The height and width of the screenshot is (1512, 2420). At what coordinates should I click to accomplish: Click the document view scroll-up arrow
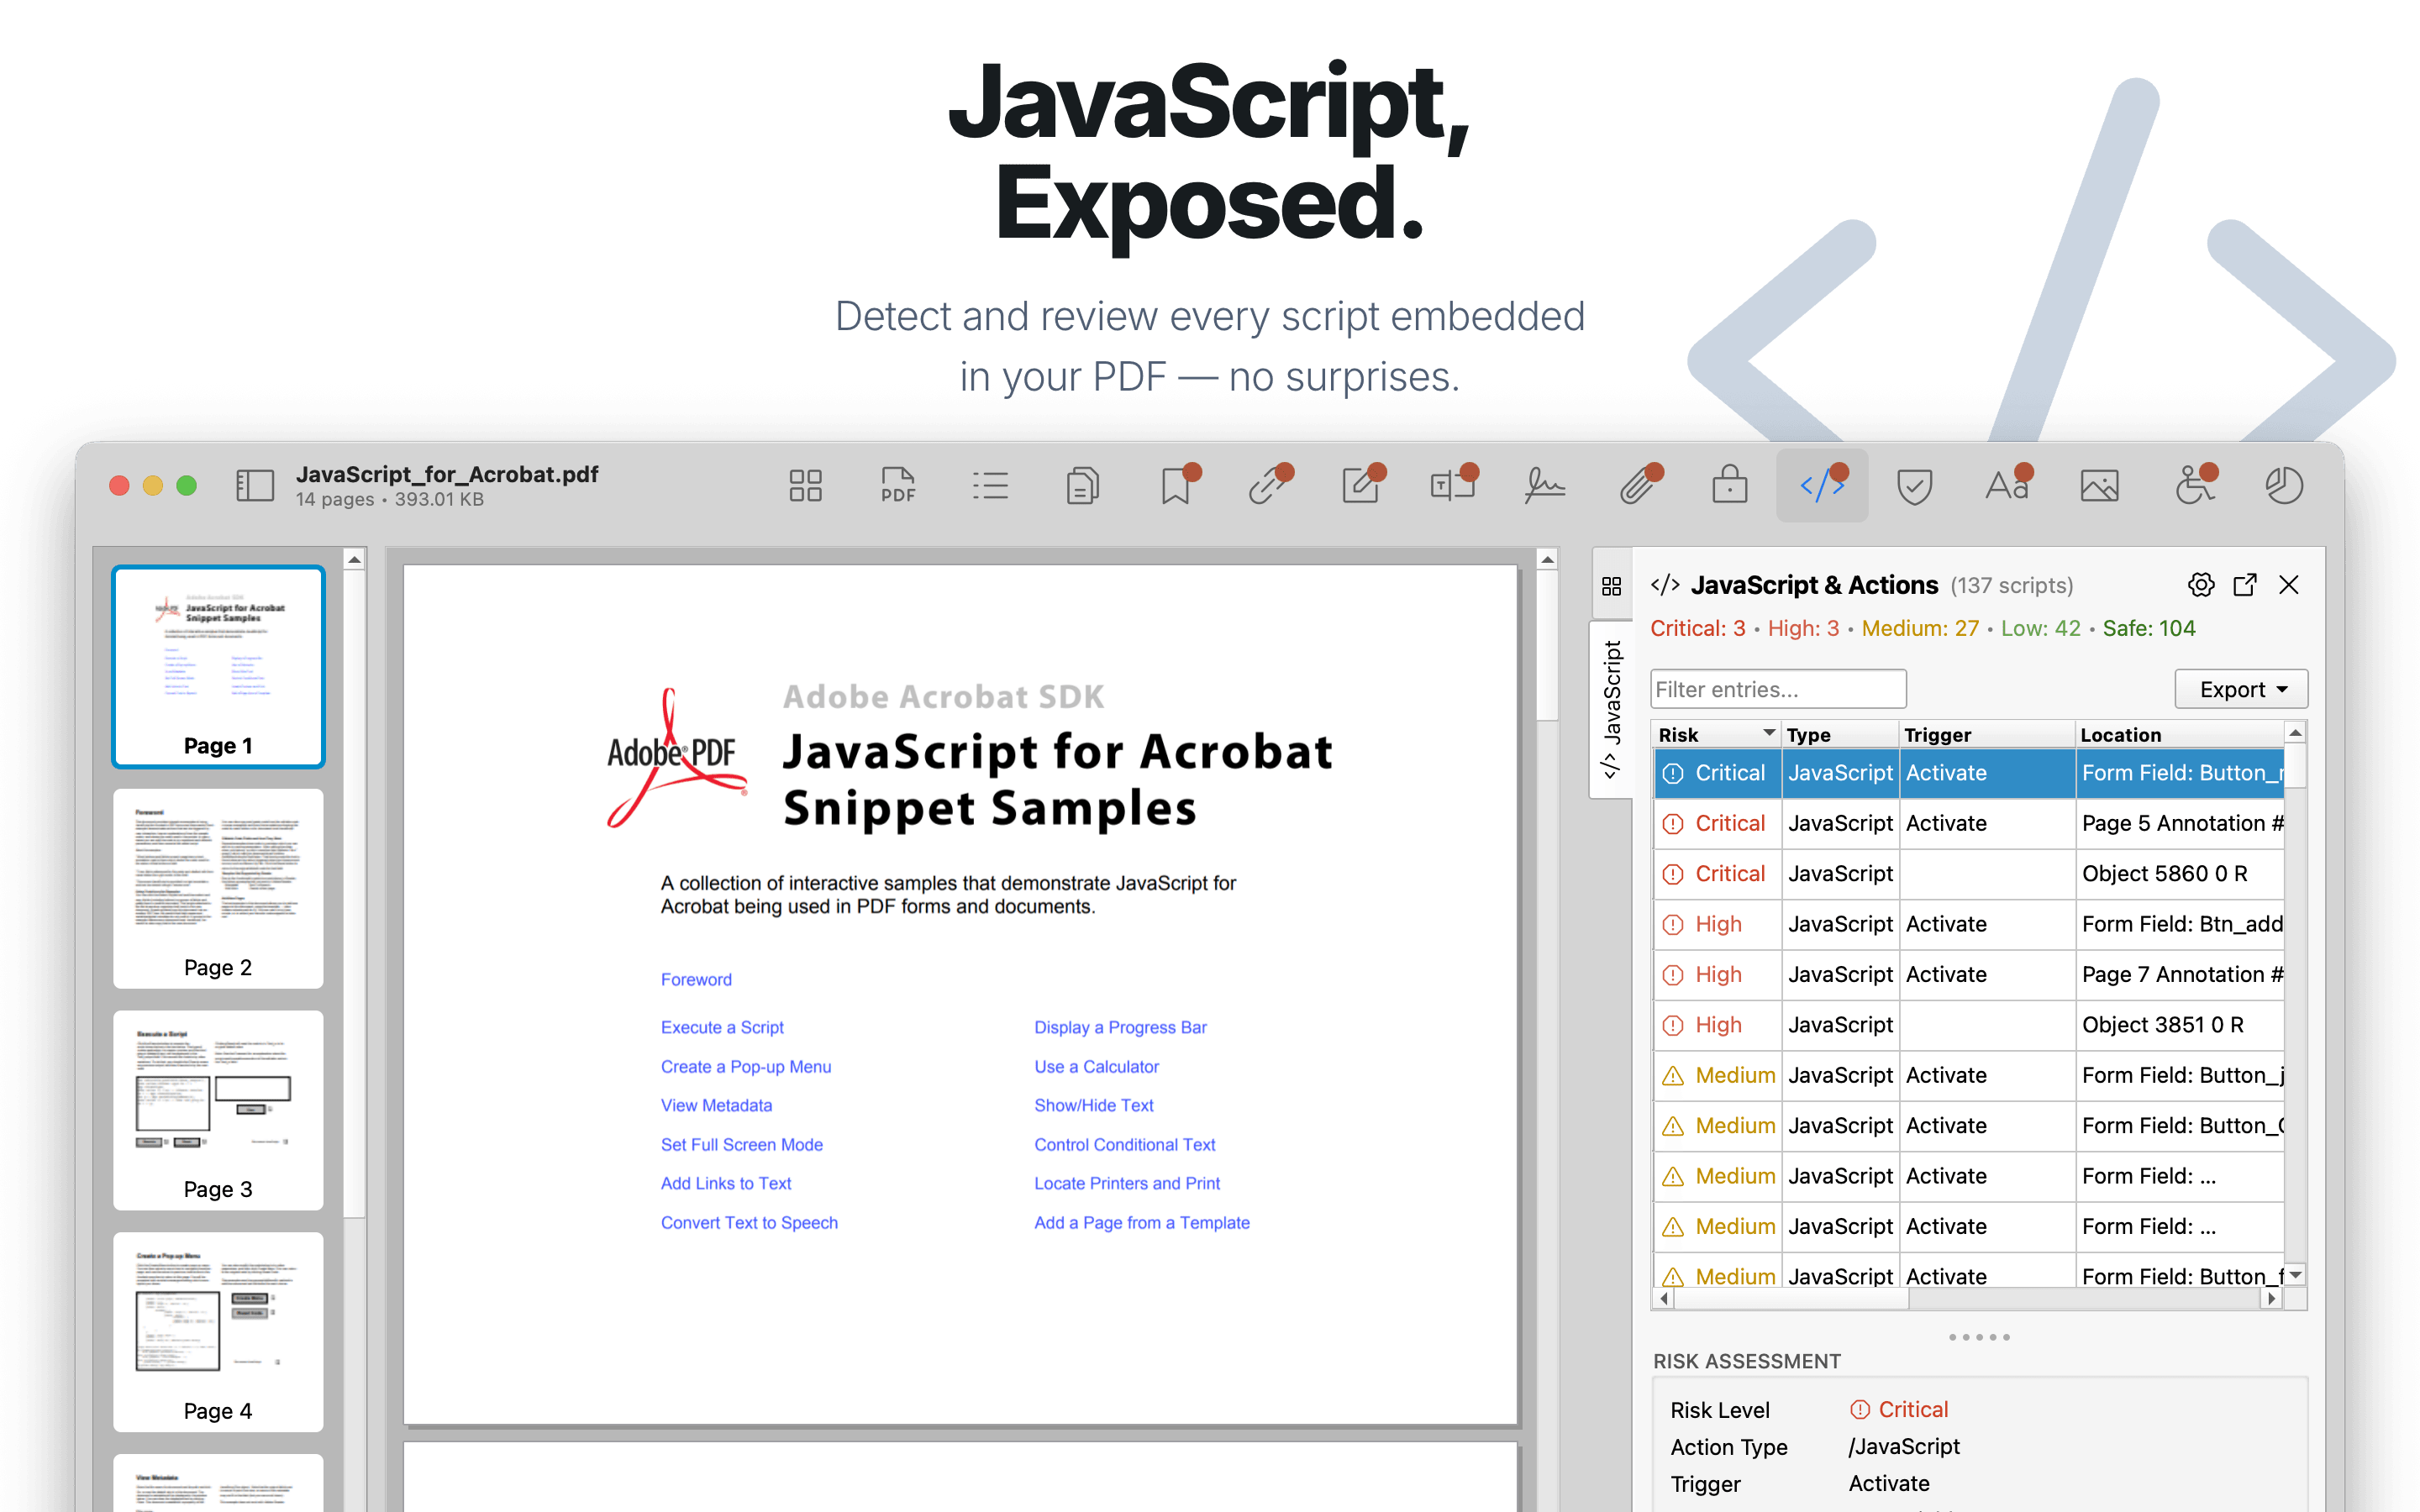(1547, 560)
